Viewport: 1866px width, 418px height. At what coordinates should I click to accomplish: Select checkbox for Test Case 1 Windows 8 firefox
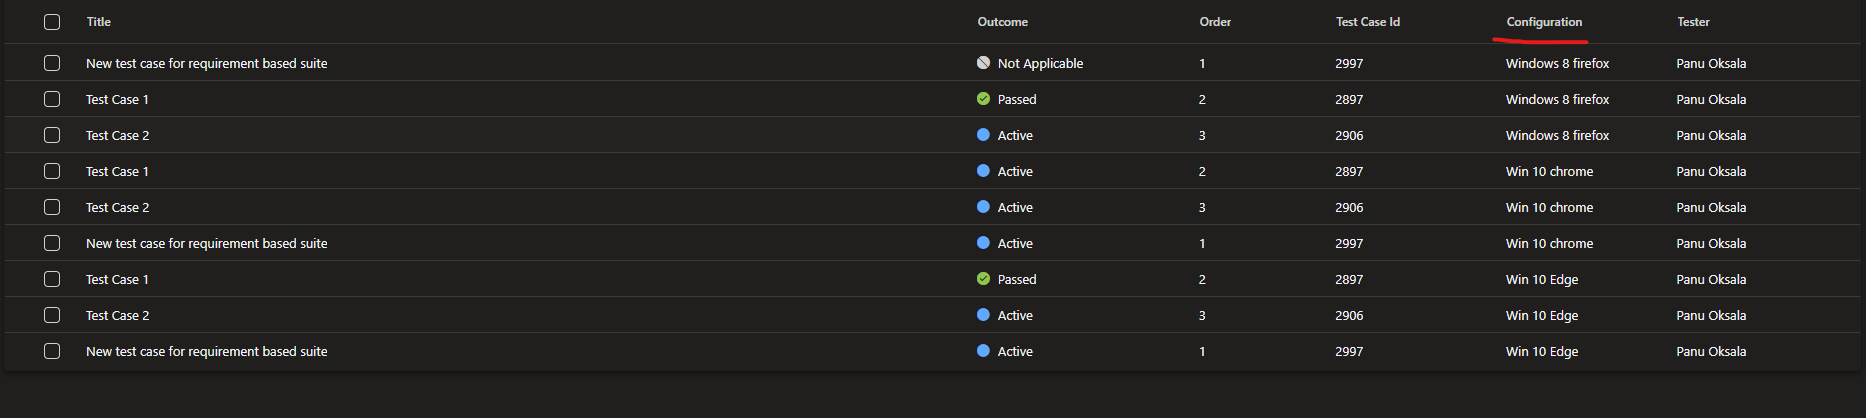pyautogui.click(x=52, y=99)
